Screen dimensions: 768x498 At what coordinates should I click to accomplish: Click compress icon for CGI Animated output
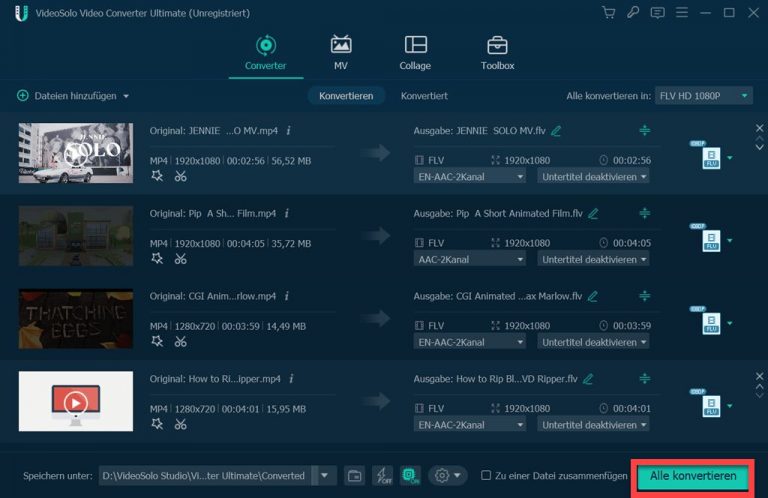(x=645, y=296)
